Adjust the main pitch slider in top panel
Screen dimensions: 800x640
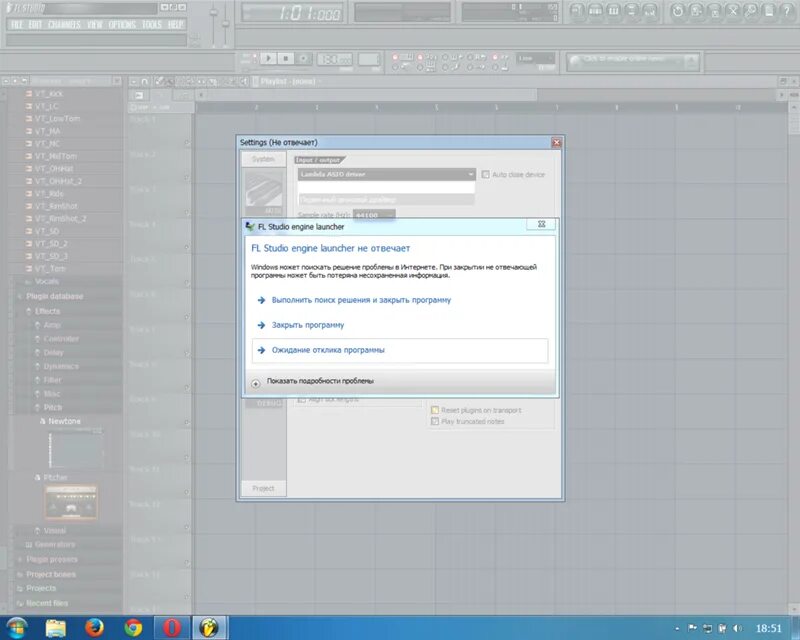pos(226,24)
